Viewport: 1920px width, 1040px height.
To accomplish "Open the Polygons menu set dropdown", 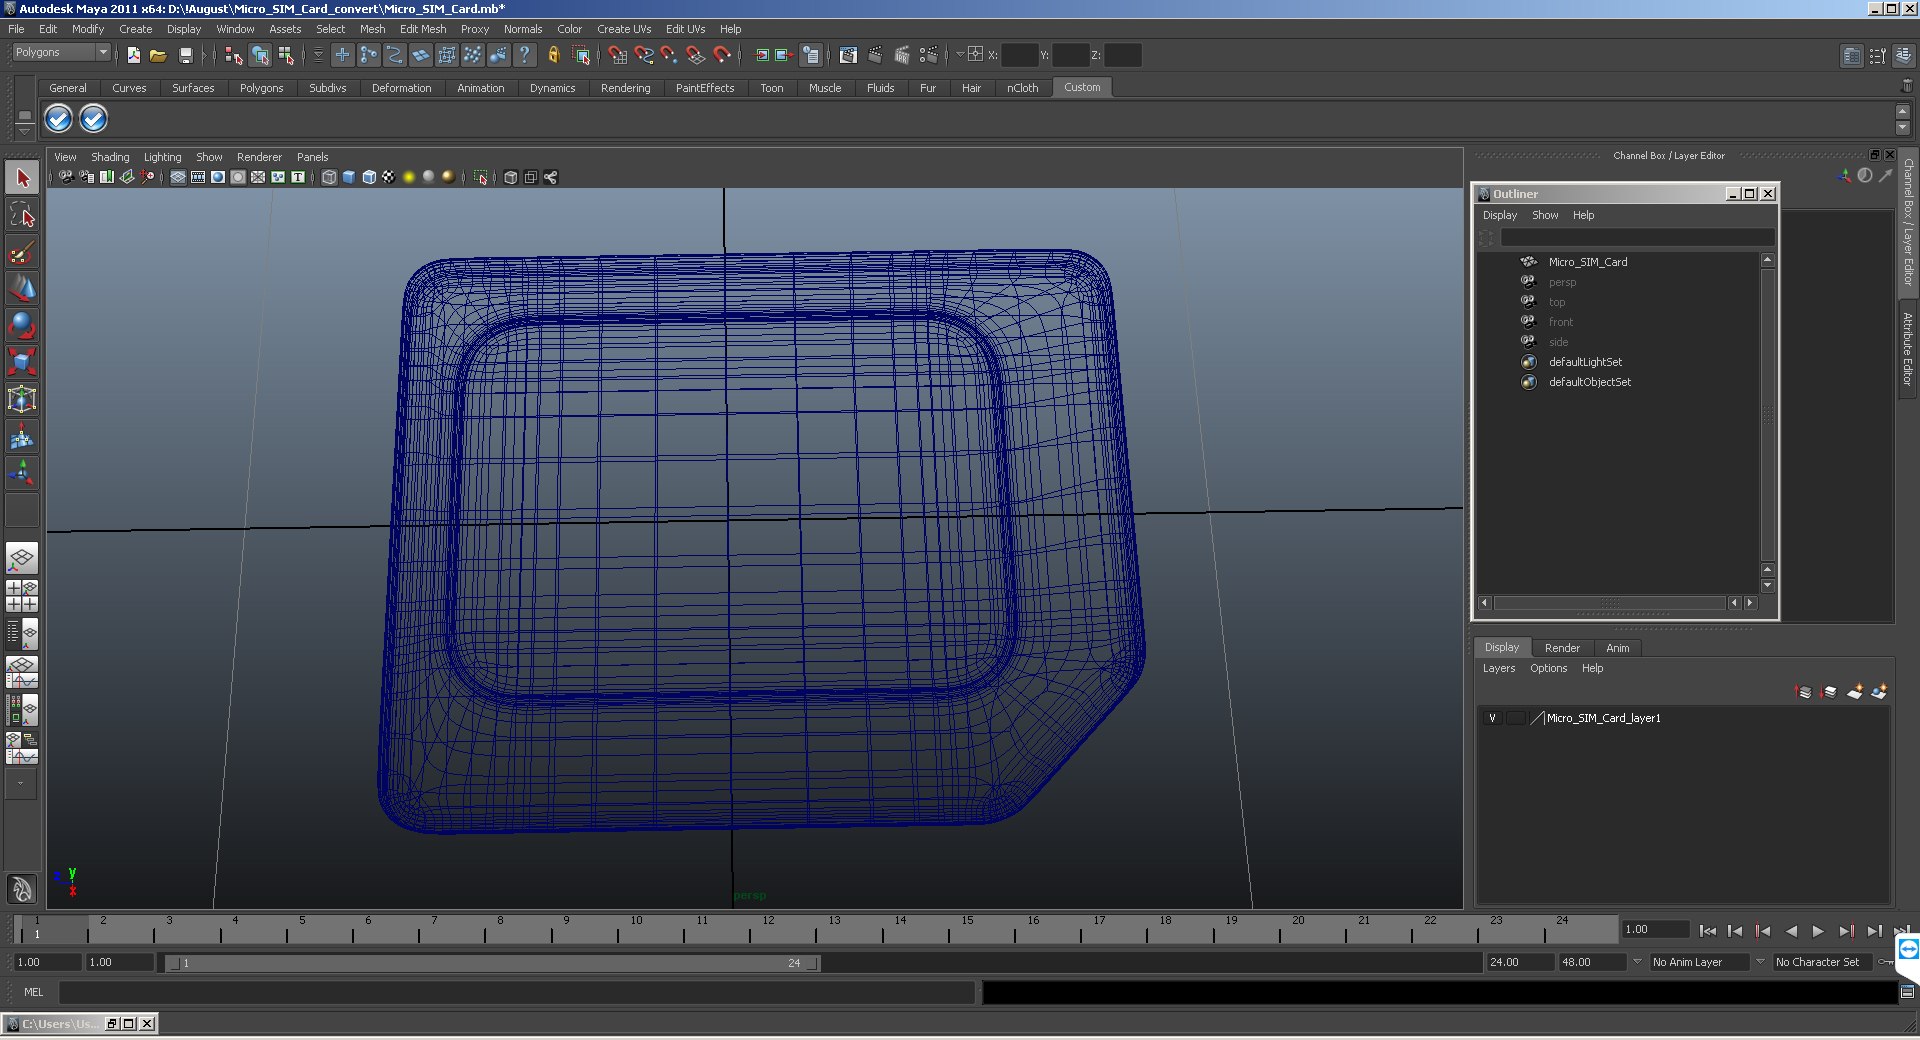I will click(x=102, y=52).
